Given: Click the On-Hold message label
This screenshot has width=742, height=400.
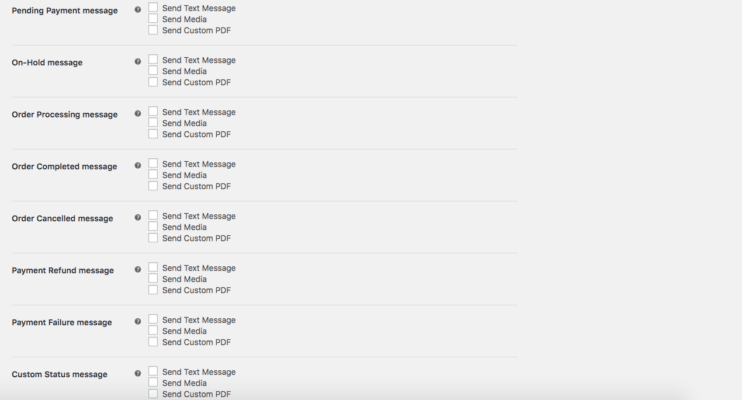Looking at the screenshot, I should pos(47,62).
